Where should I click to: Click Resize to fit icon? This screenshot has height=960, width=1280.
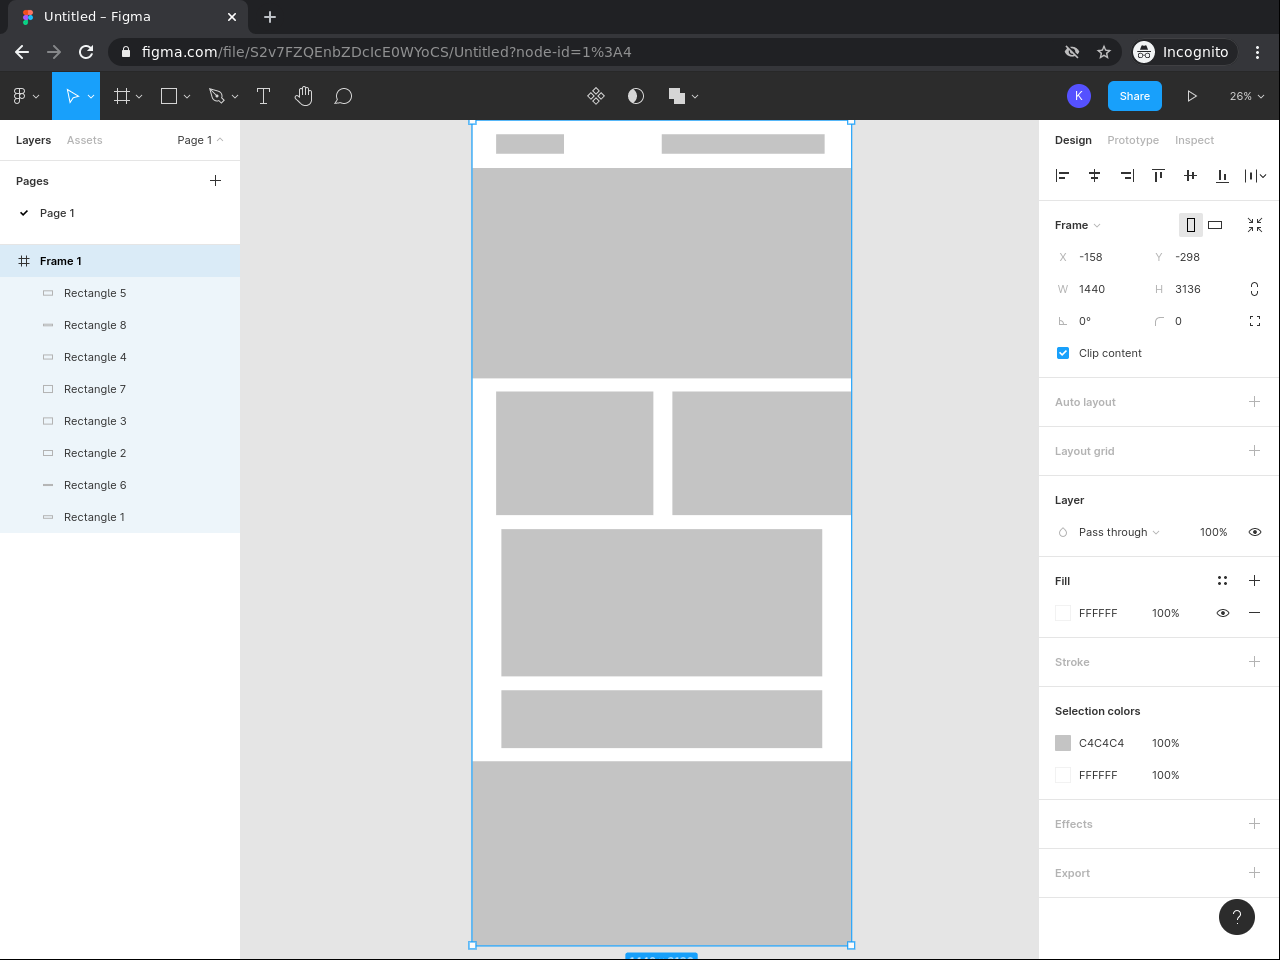[x=1254, y=225]
